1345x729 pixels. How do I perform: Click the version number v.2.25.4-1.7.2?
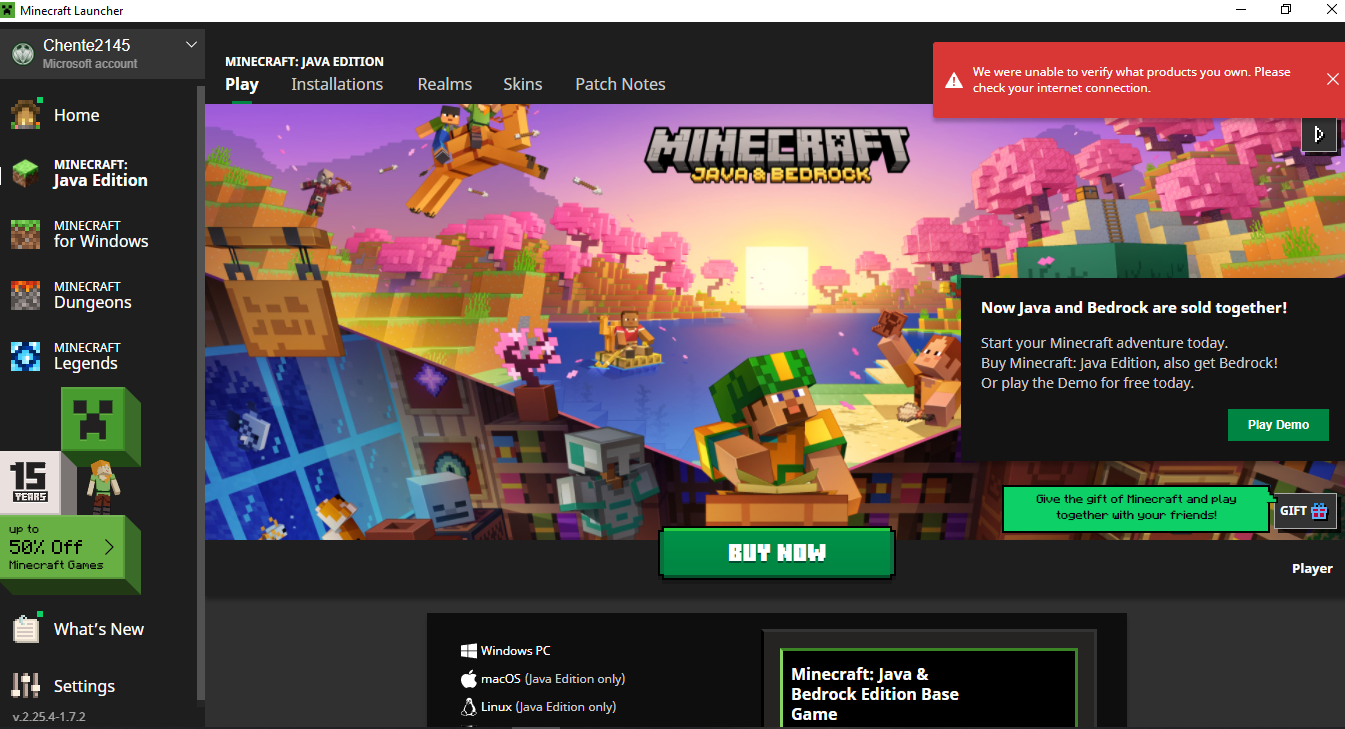coord(49,717)
